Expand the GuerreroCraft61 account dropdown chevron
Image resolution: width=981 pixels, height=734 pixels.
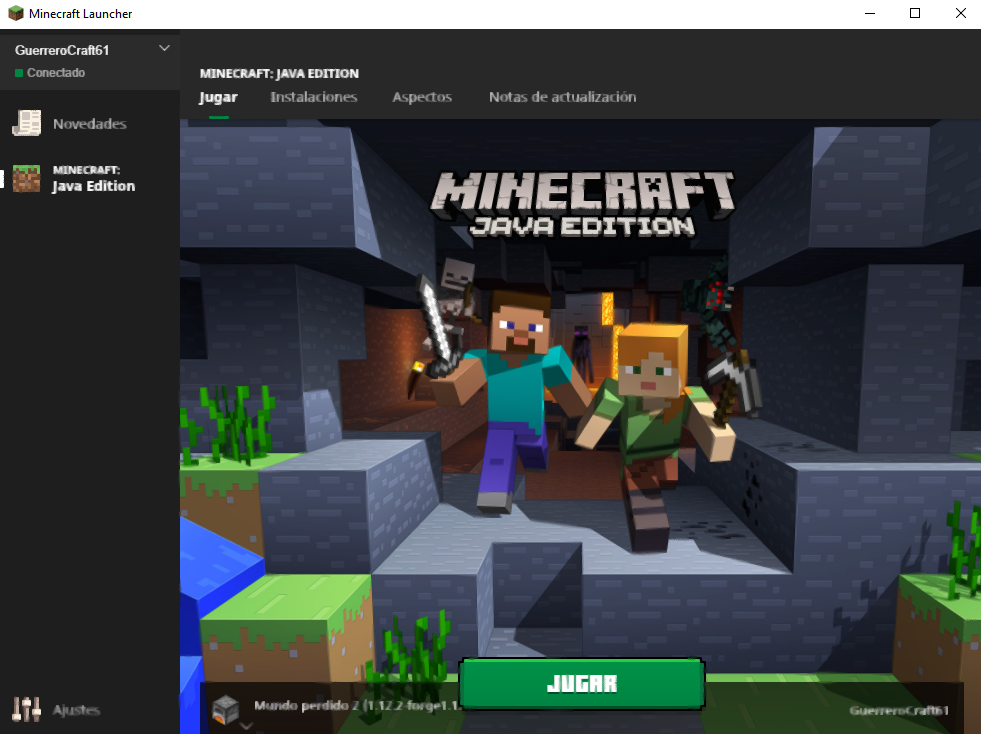(x=165, y=49)
